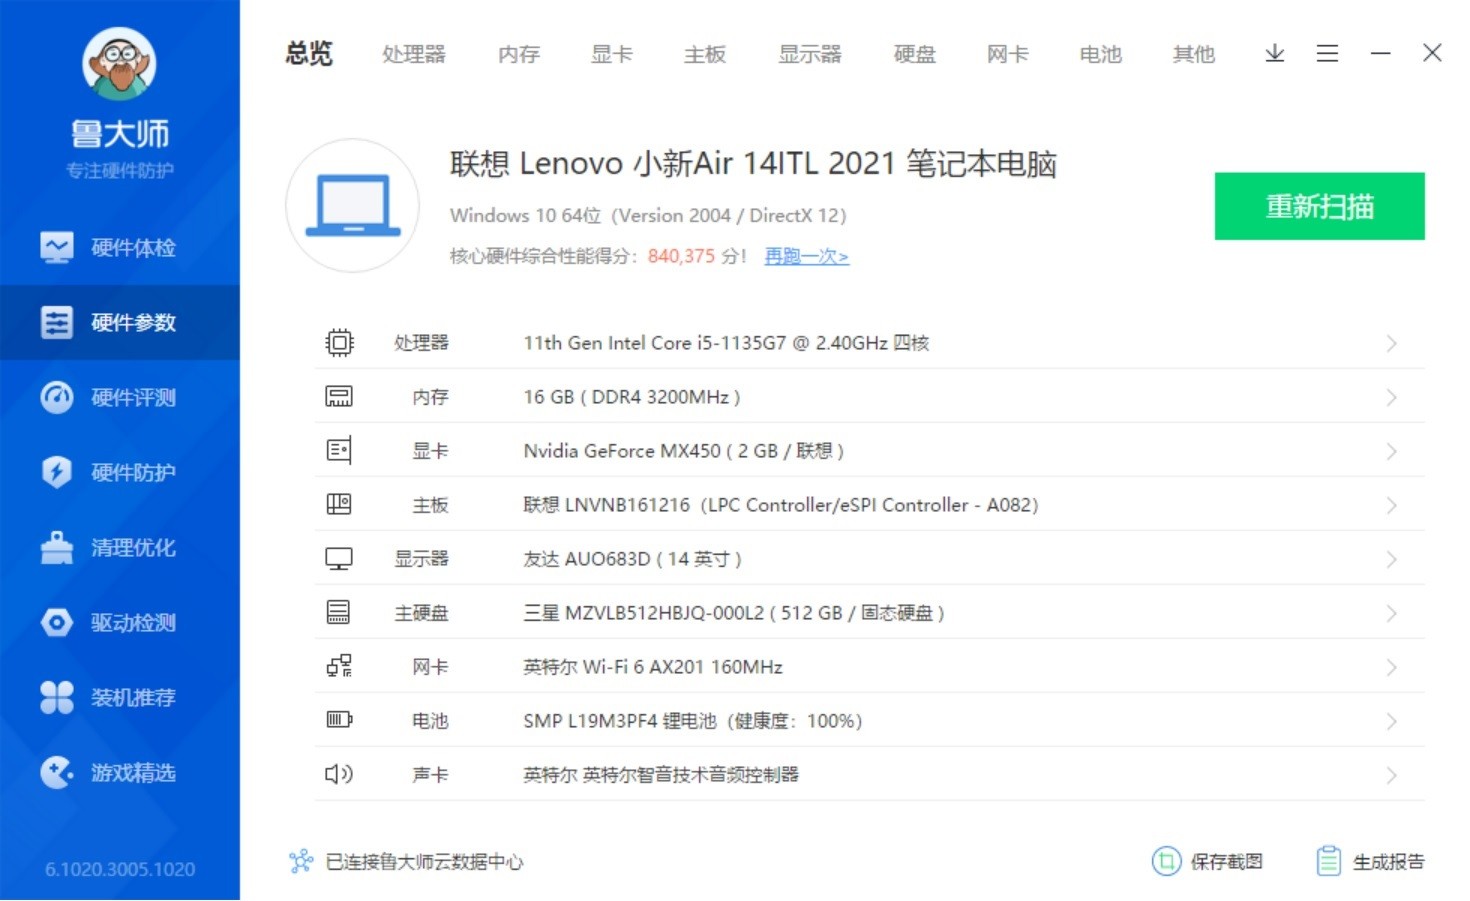The width and height of the screenshot is (1470, 901).
Task: Expand the 主板 row chevron
Action: coord(1391,505)
